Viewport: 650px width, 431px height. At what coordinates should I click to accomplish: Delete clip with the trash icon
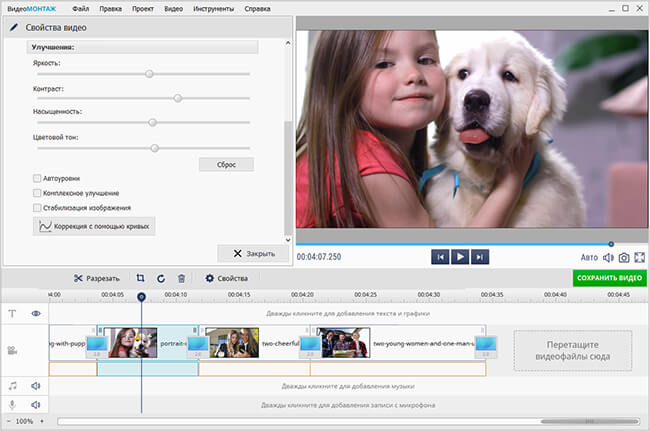pyautogui.click(x=181, y=278)
